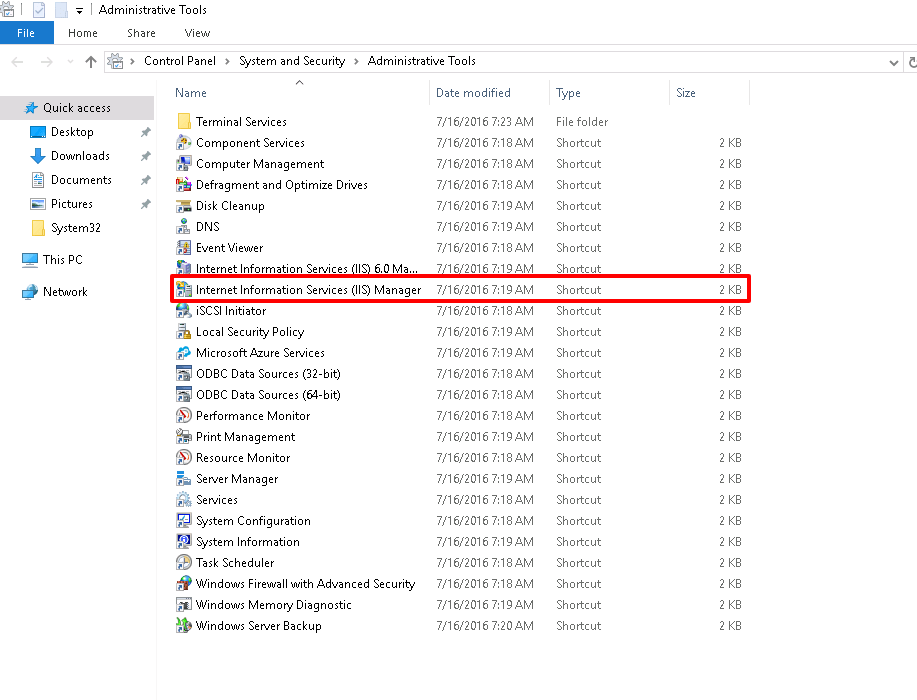
Task: Select the System Configuration icon
Action: pos(184,521)
